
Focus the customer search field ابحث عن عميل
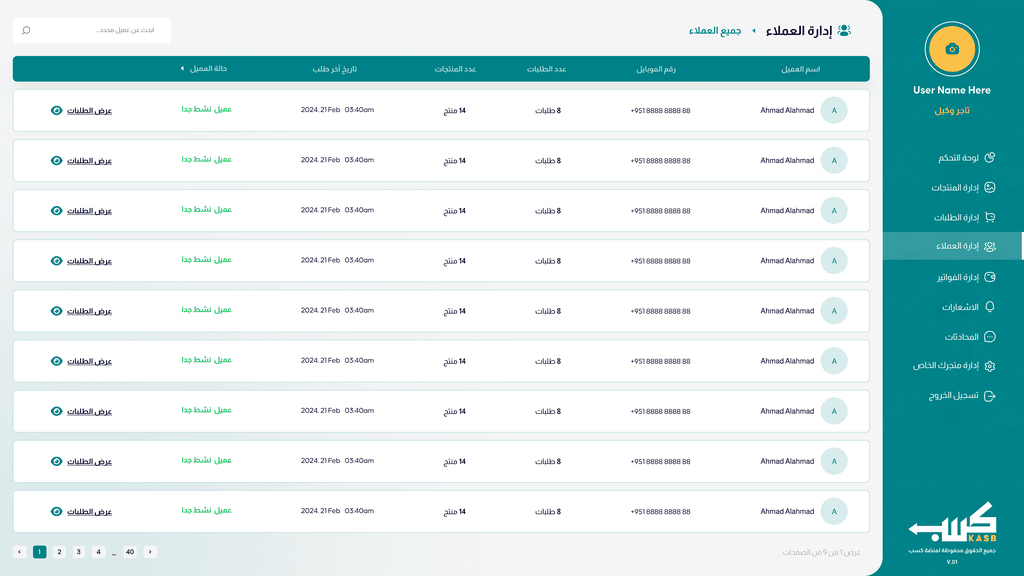[x=92, y=30]
